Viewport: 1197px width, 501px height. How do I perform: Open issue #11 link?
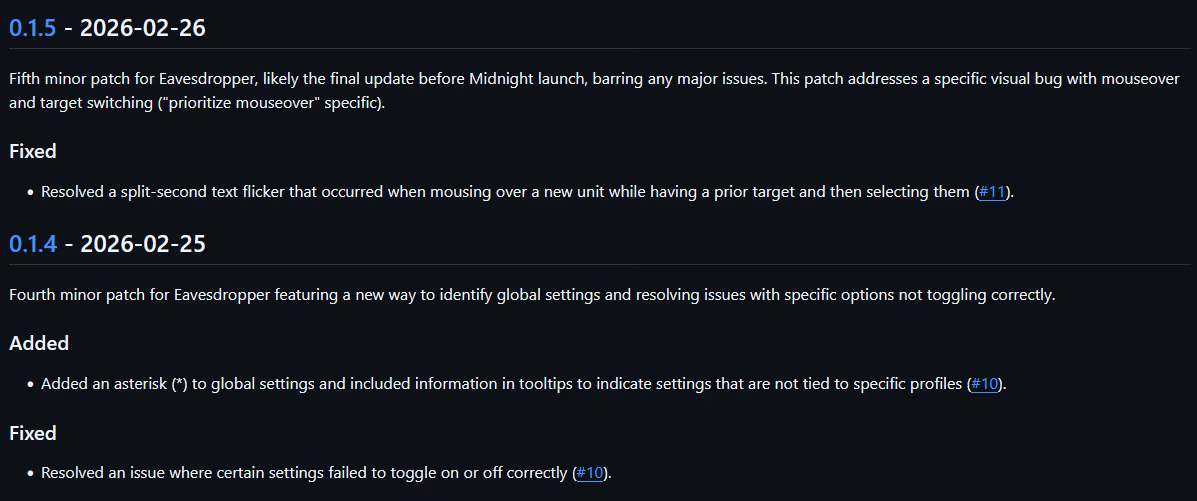993,192
